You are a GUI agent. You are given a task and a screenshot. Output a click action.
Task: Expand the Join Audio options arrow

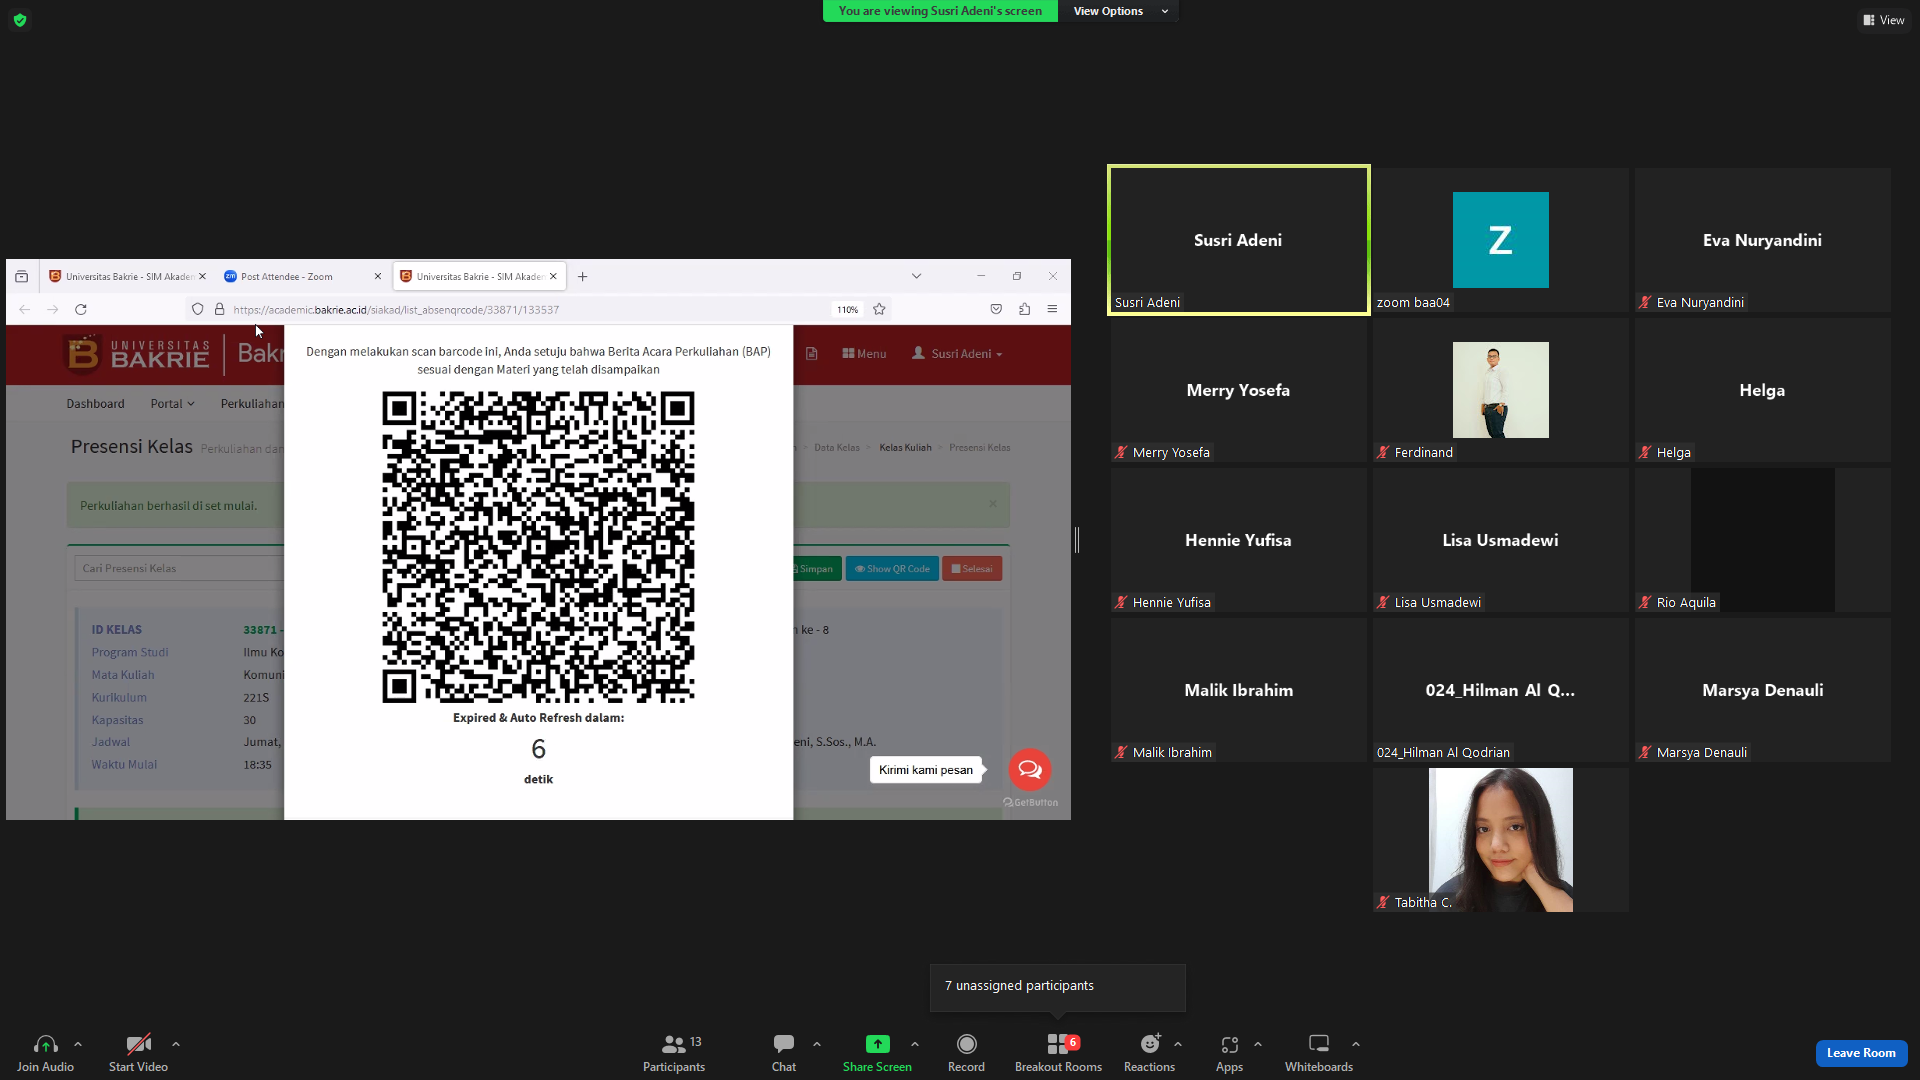pos(78,1045)
